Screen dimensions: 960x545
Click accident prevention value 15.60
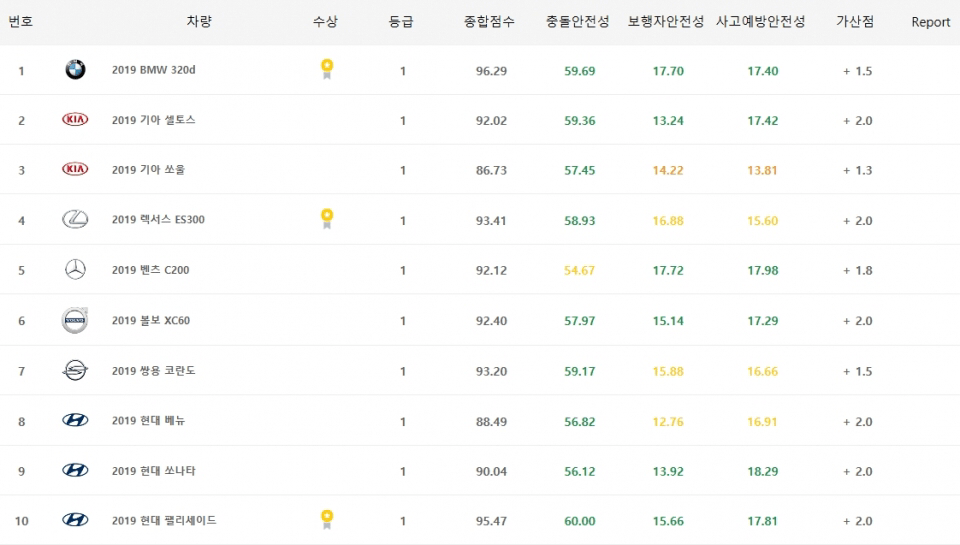pos(762,220)
